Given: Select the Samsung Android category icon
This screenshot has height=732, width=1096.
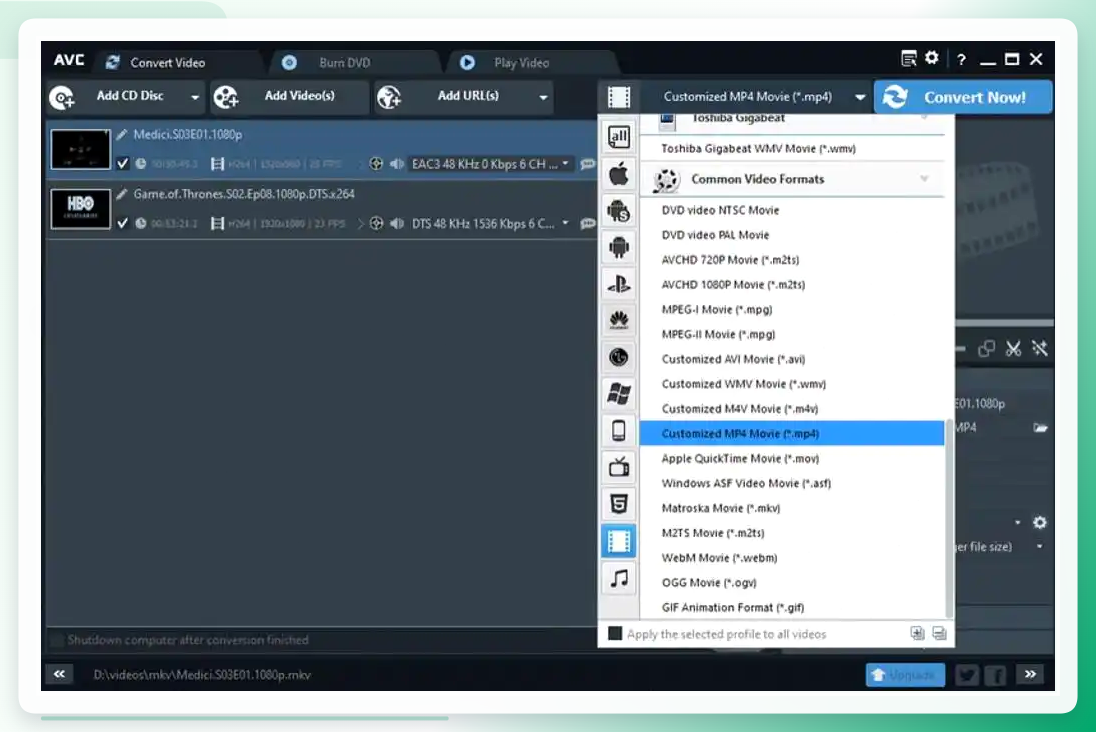Looking at the screenshot, I should (x=619, y=210).
